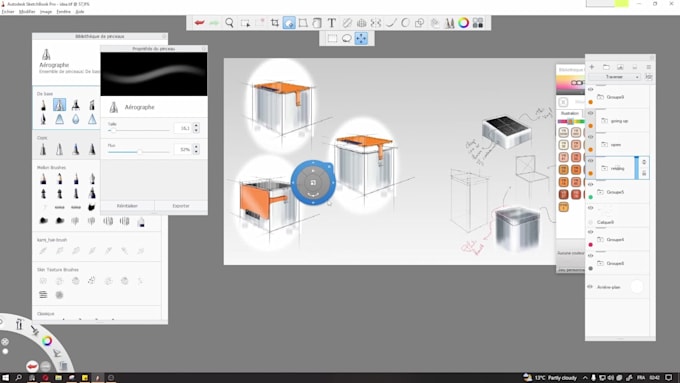Close the Propriétés du pinceau panel
680x383 pixels.
[x=203, y=49]
